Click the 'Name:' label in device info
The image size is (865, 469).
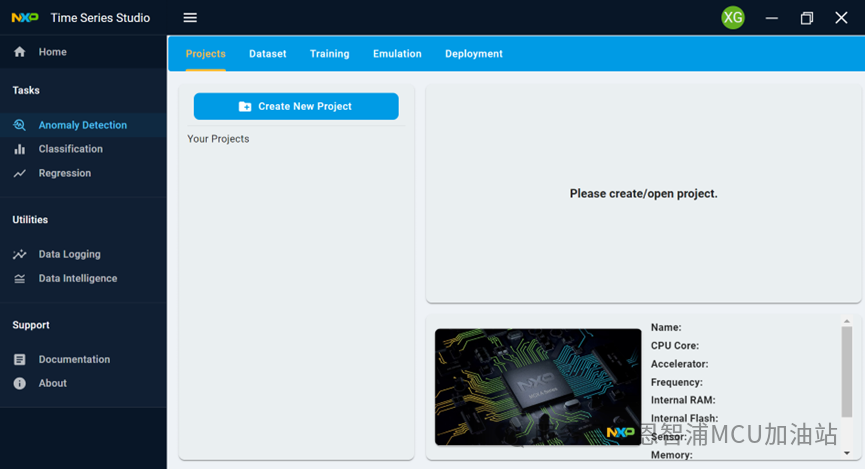pos(666,328)
